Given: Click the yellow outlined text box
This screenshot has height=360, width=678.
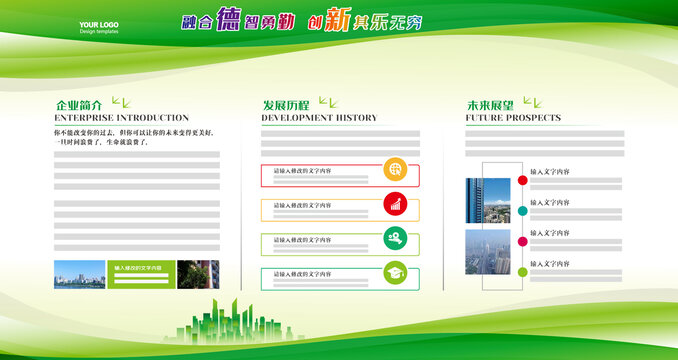Looking at the screenshot, I should 340,210.
